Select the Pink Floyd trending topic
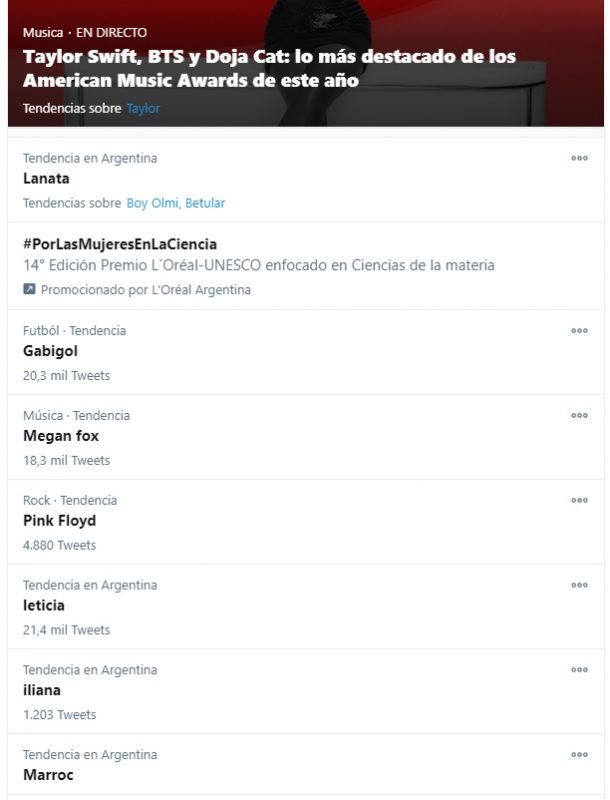610x800 pixels. coord(59,521)
